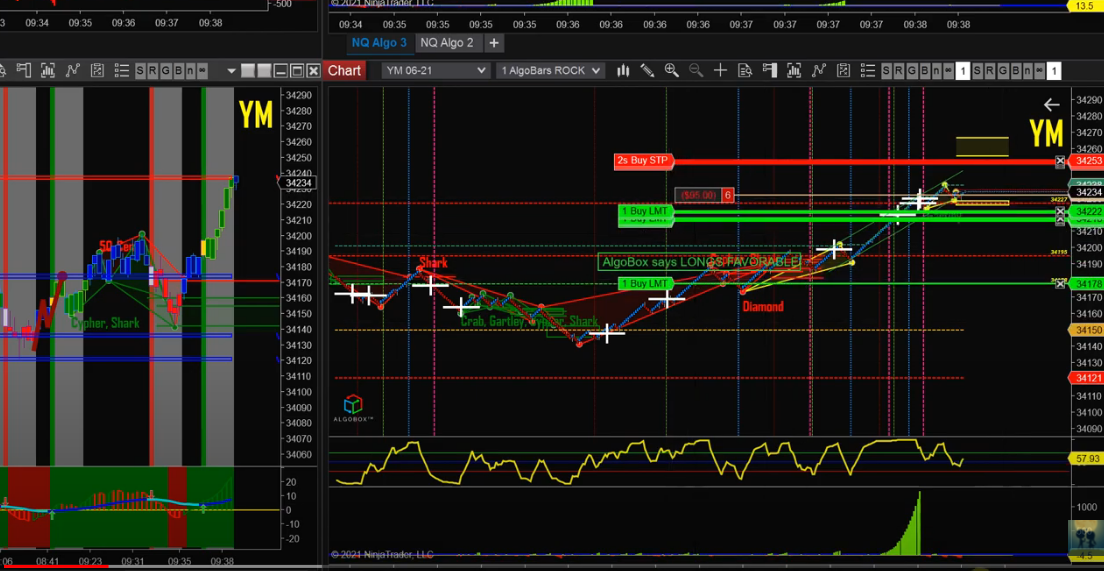This screenshot has width=1104, height=571.
Task: Expand the left chart toolbar dropdown arrow
Action: tap(232, 70)
